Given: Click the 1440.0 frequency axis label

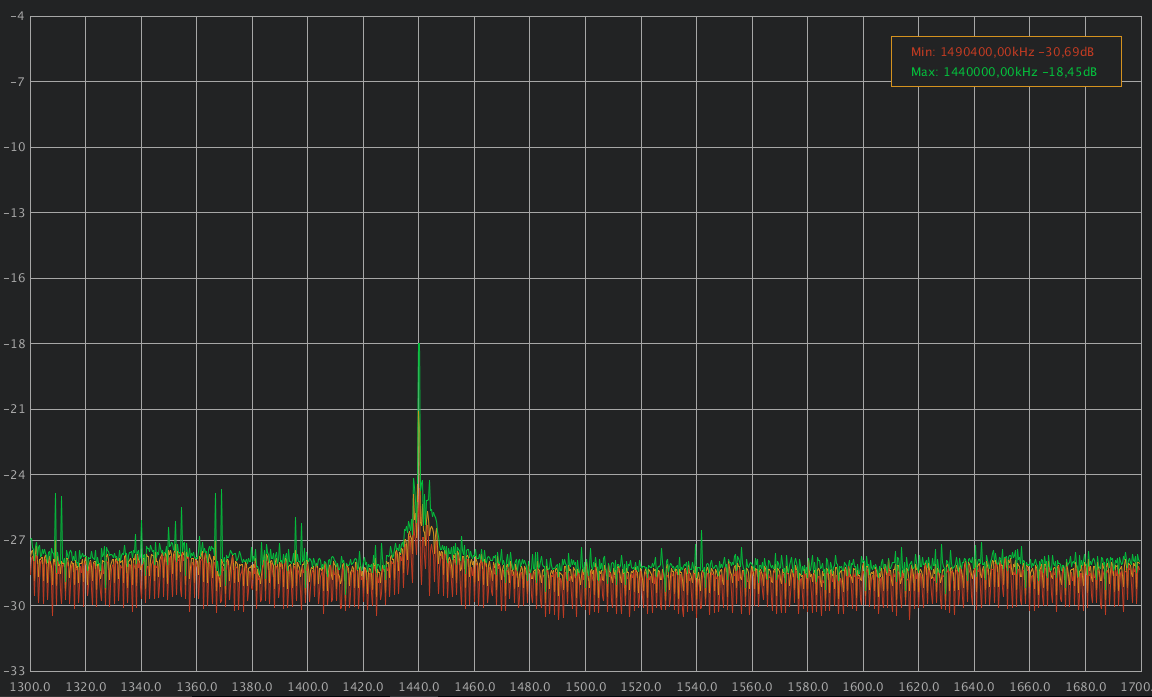Looking at the screenshot, I should pos(419,687).
